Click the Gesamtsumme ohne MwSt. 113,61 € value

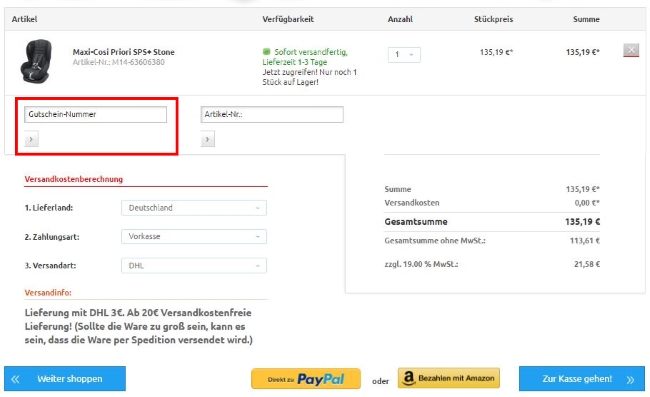click(585, 241)
